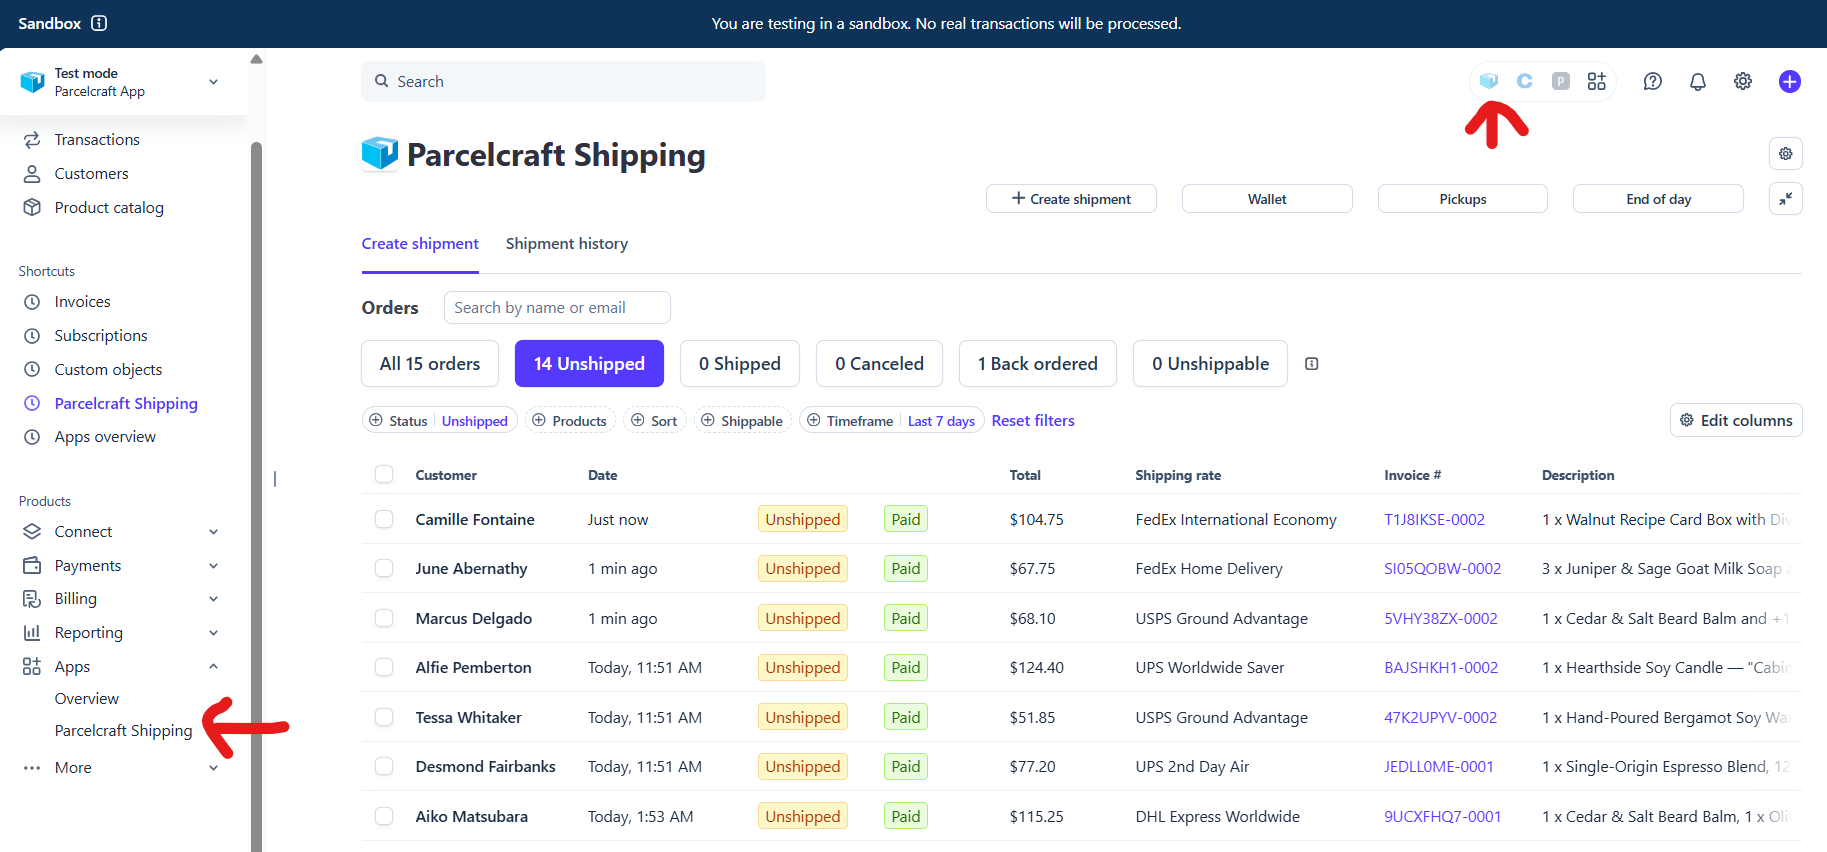Toggle the select-all orders checkbox
The width and height of the screenshot is (1827, 852).
click(x=384, y=475)
